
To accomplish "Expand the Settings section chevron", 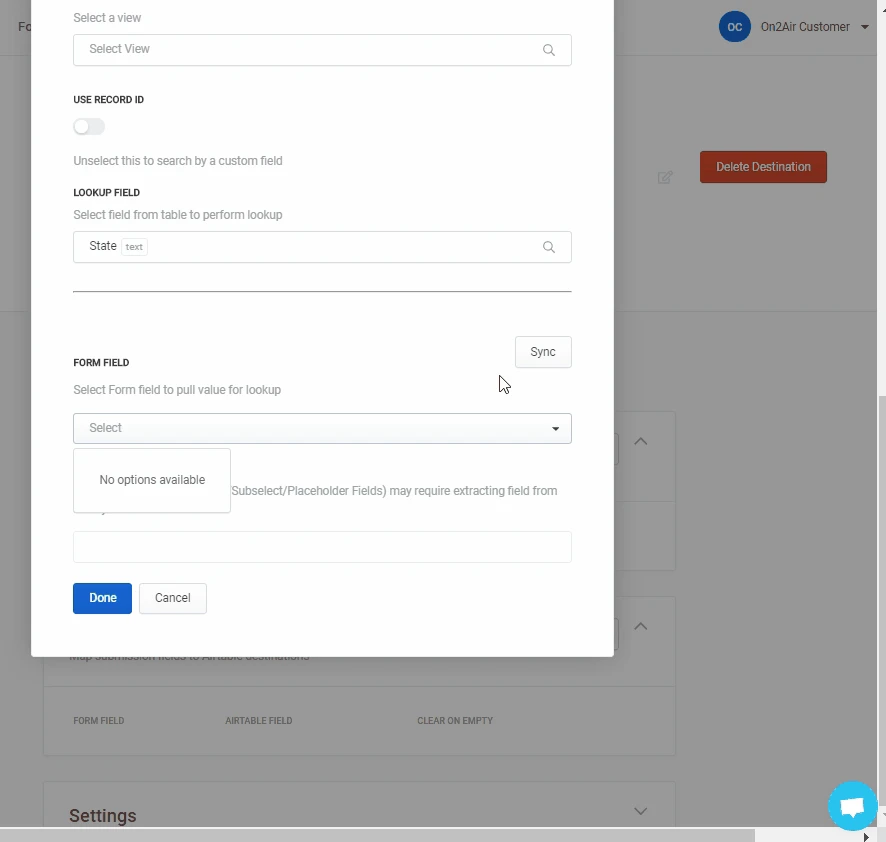I will click(641, 811).
